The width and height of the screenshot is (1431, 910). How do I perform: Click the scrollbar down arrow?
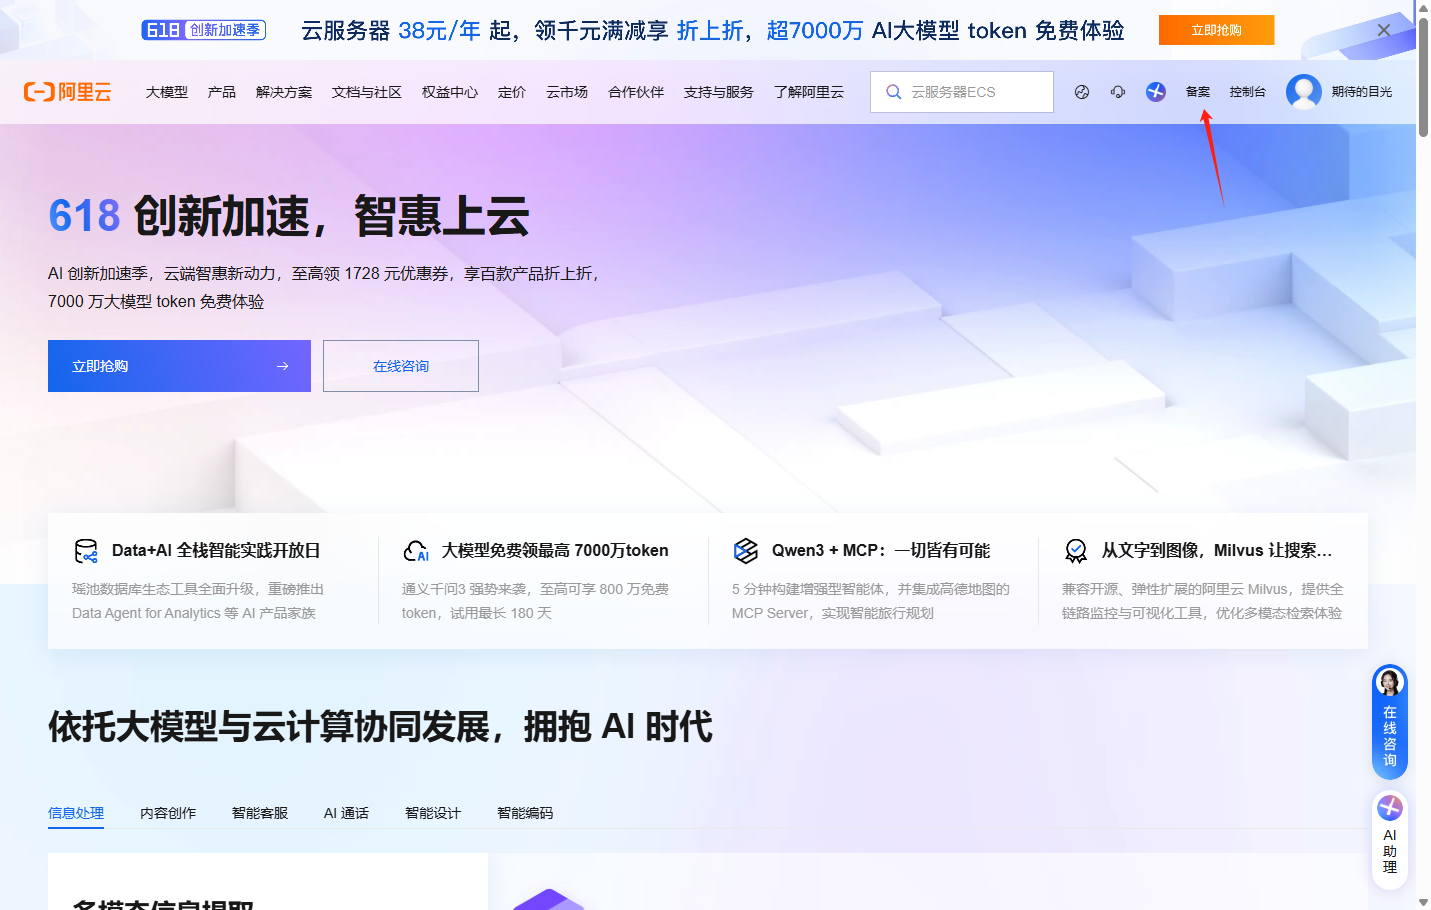tap(1423, 902)
